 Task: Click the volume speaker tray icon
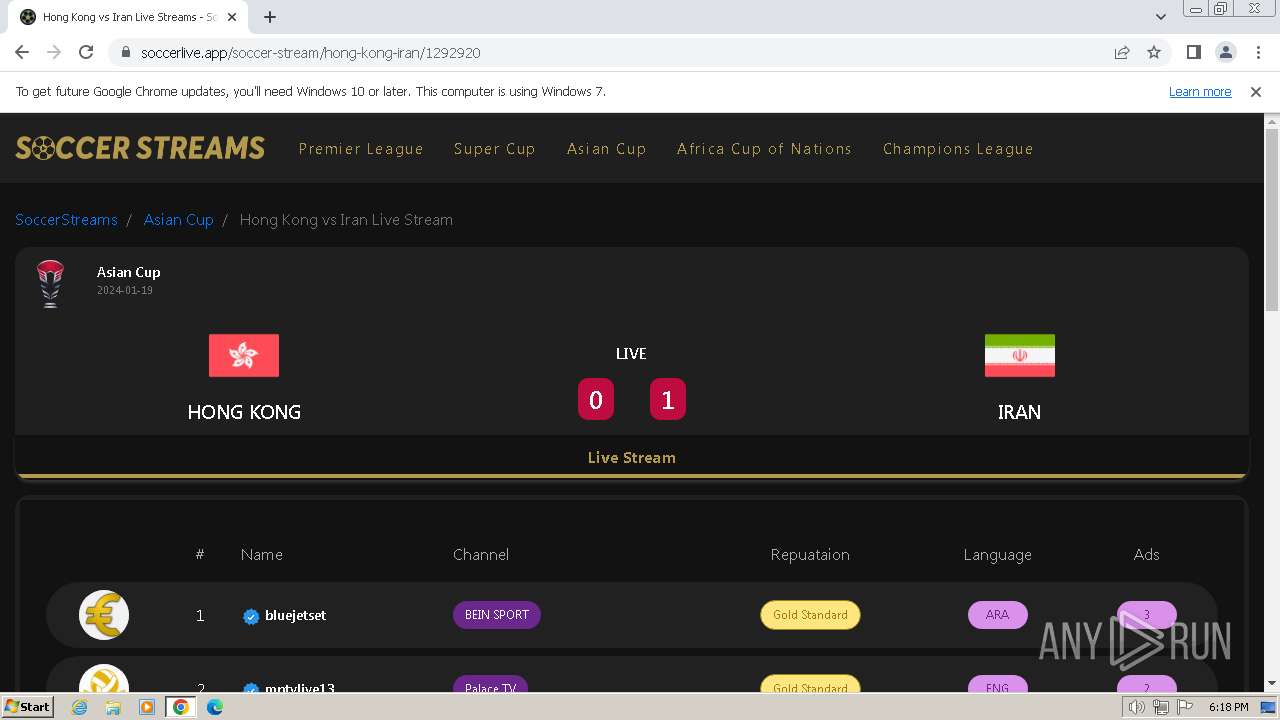click(1137, 707)
